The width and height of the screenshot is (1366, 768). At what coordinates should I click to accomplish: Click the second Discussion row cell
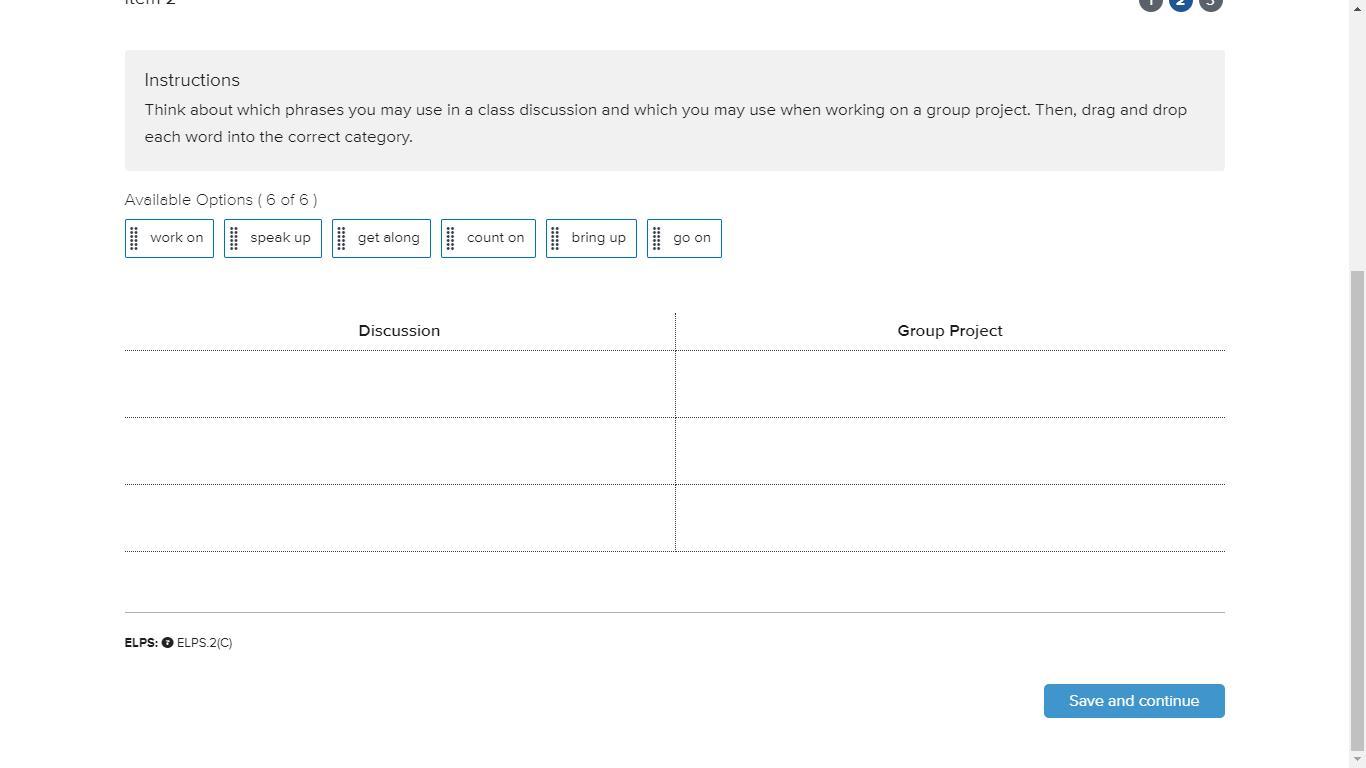pos(399,451)
